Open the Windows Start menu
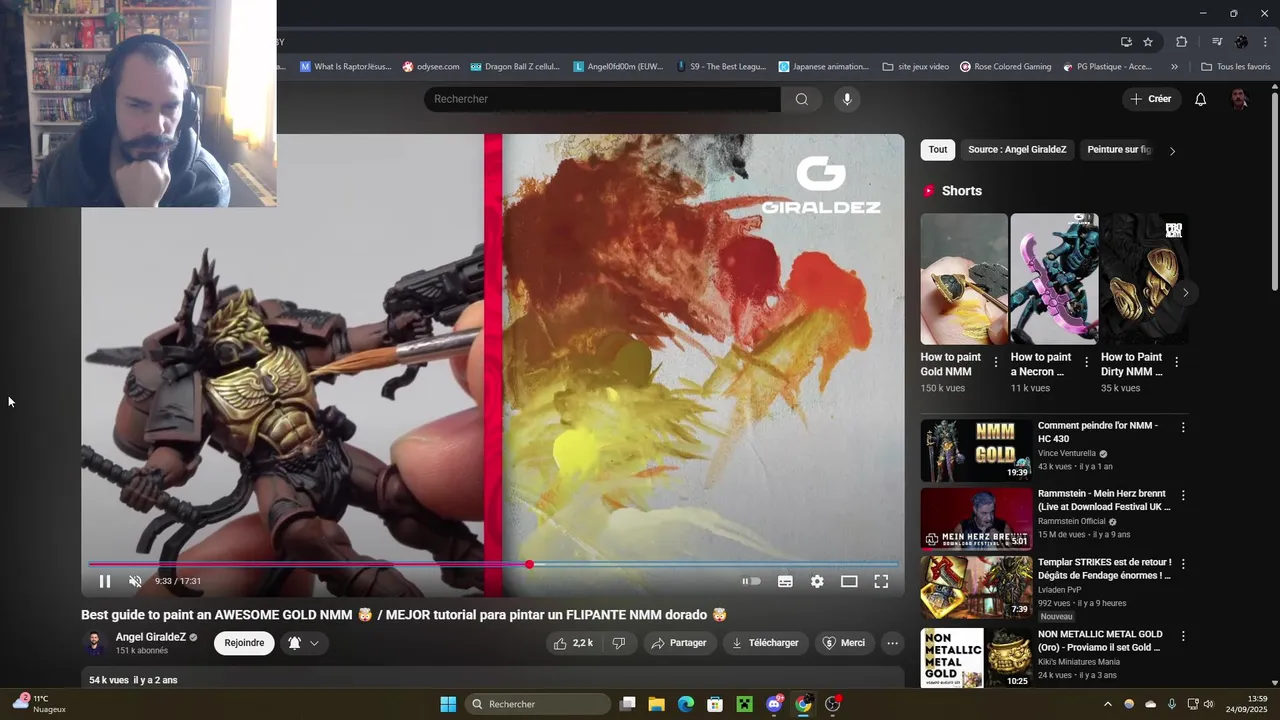1280x720 pixels. (x=448, y=704)
